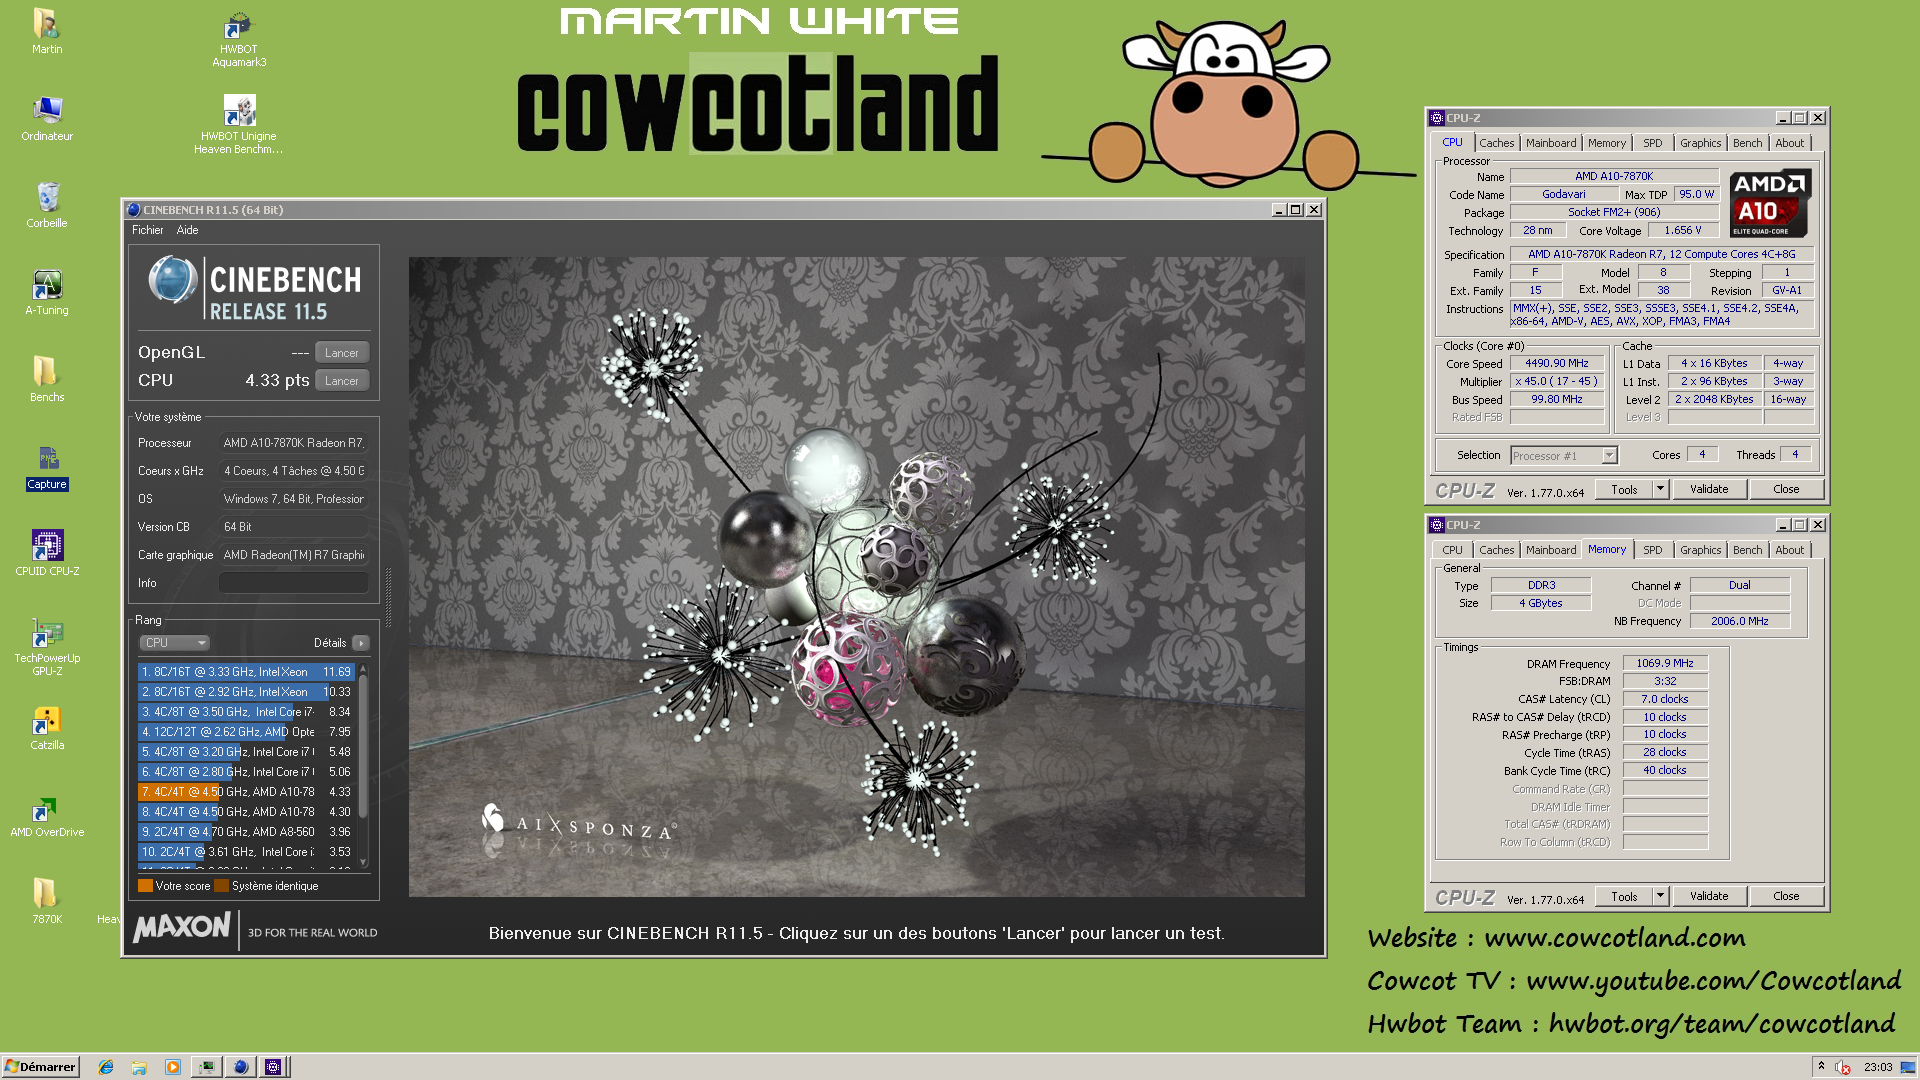Click the ranking list scrollbar up arrow
Viewport: 1920px width, 1080px height.
363,668
